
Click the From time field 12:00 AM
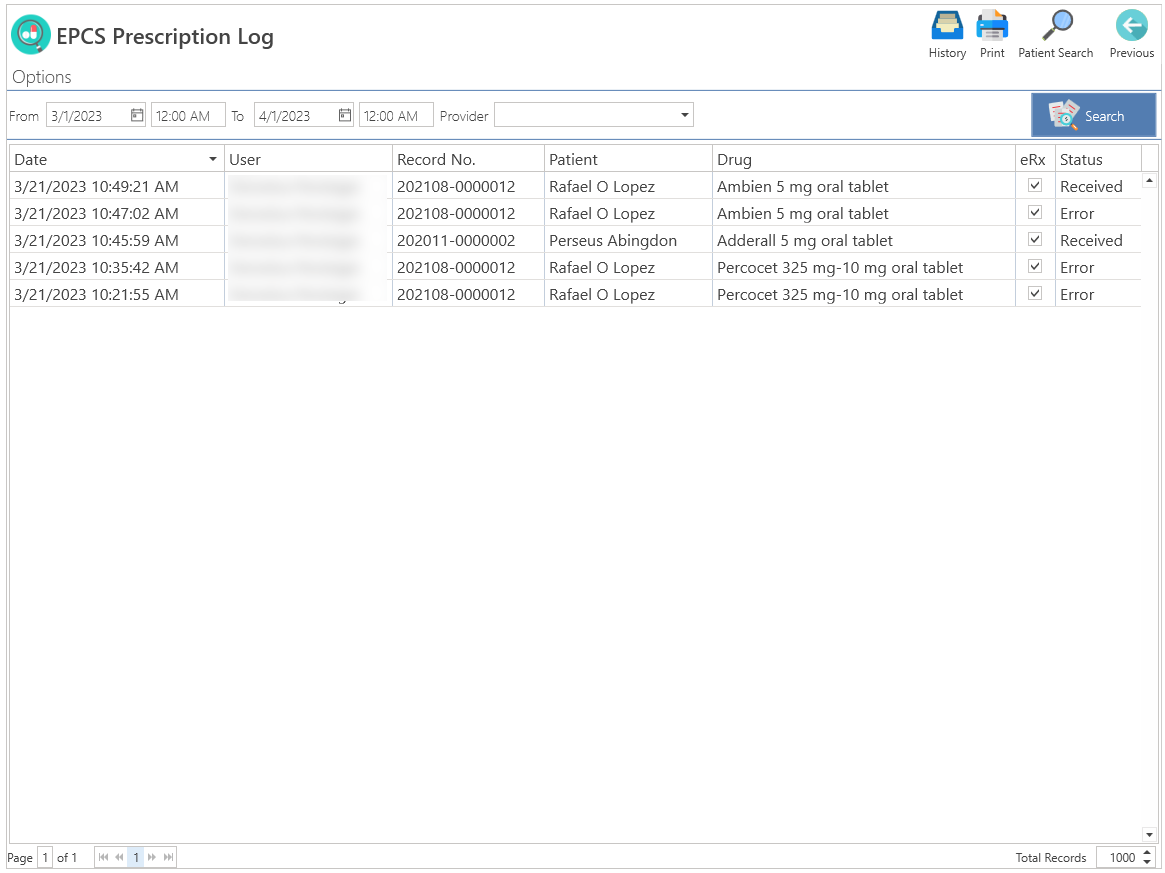tap(188, 116)
